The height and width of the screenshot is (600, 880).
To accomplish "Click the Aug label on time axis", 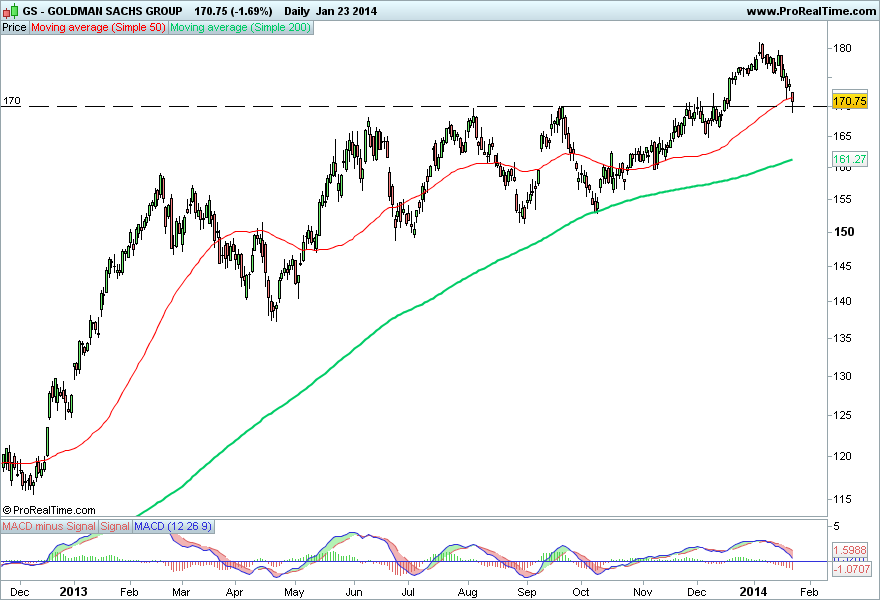I will (x=468, y=592).
